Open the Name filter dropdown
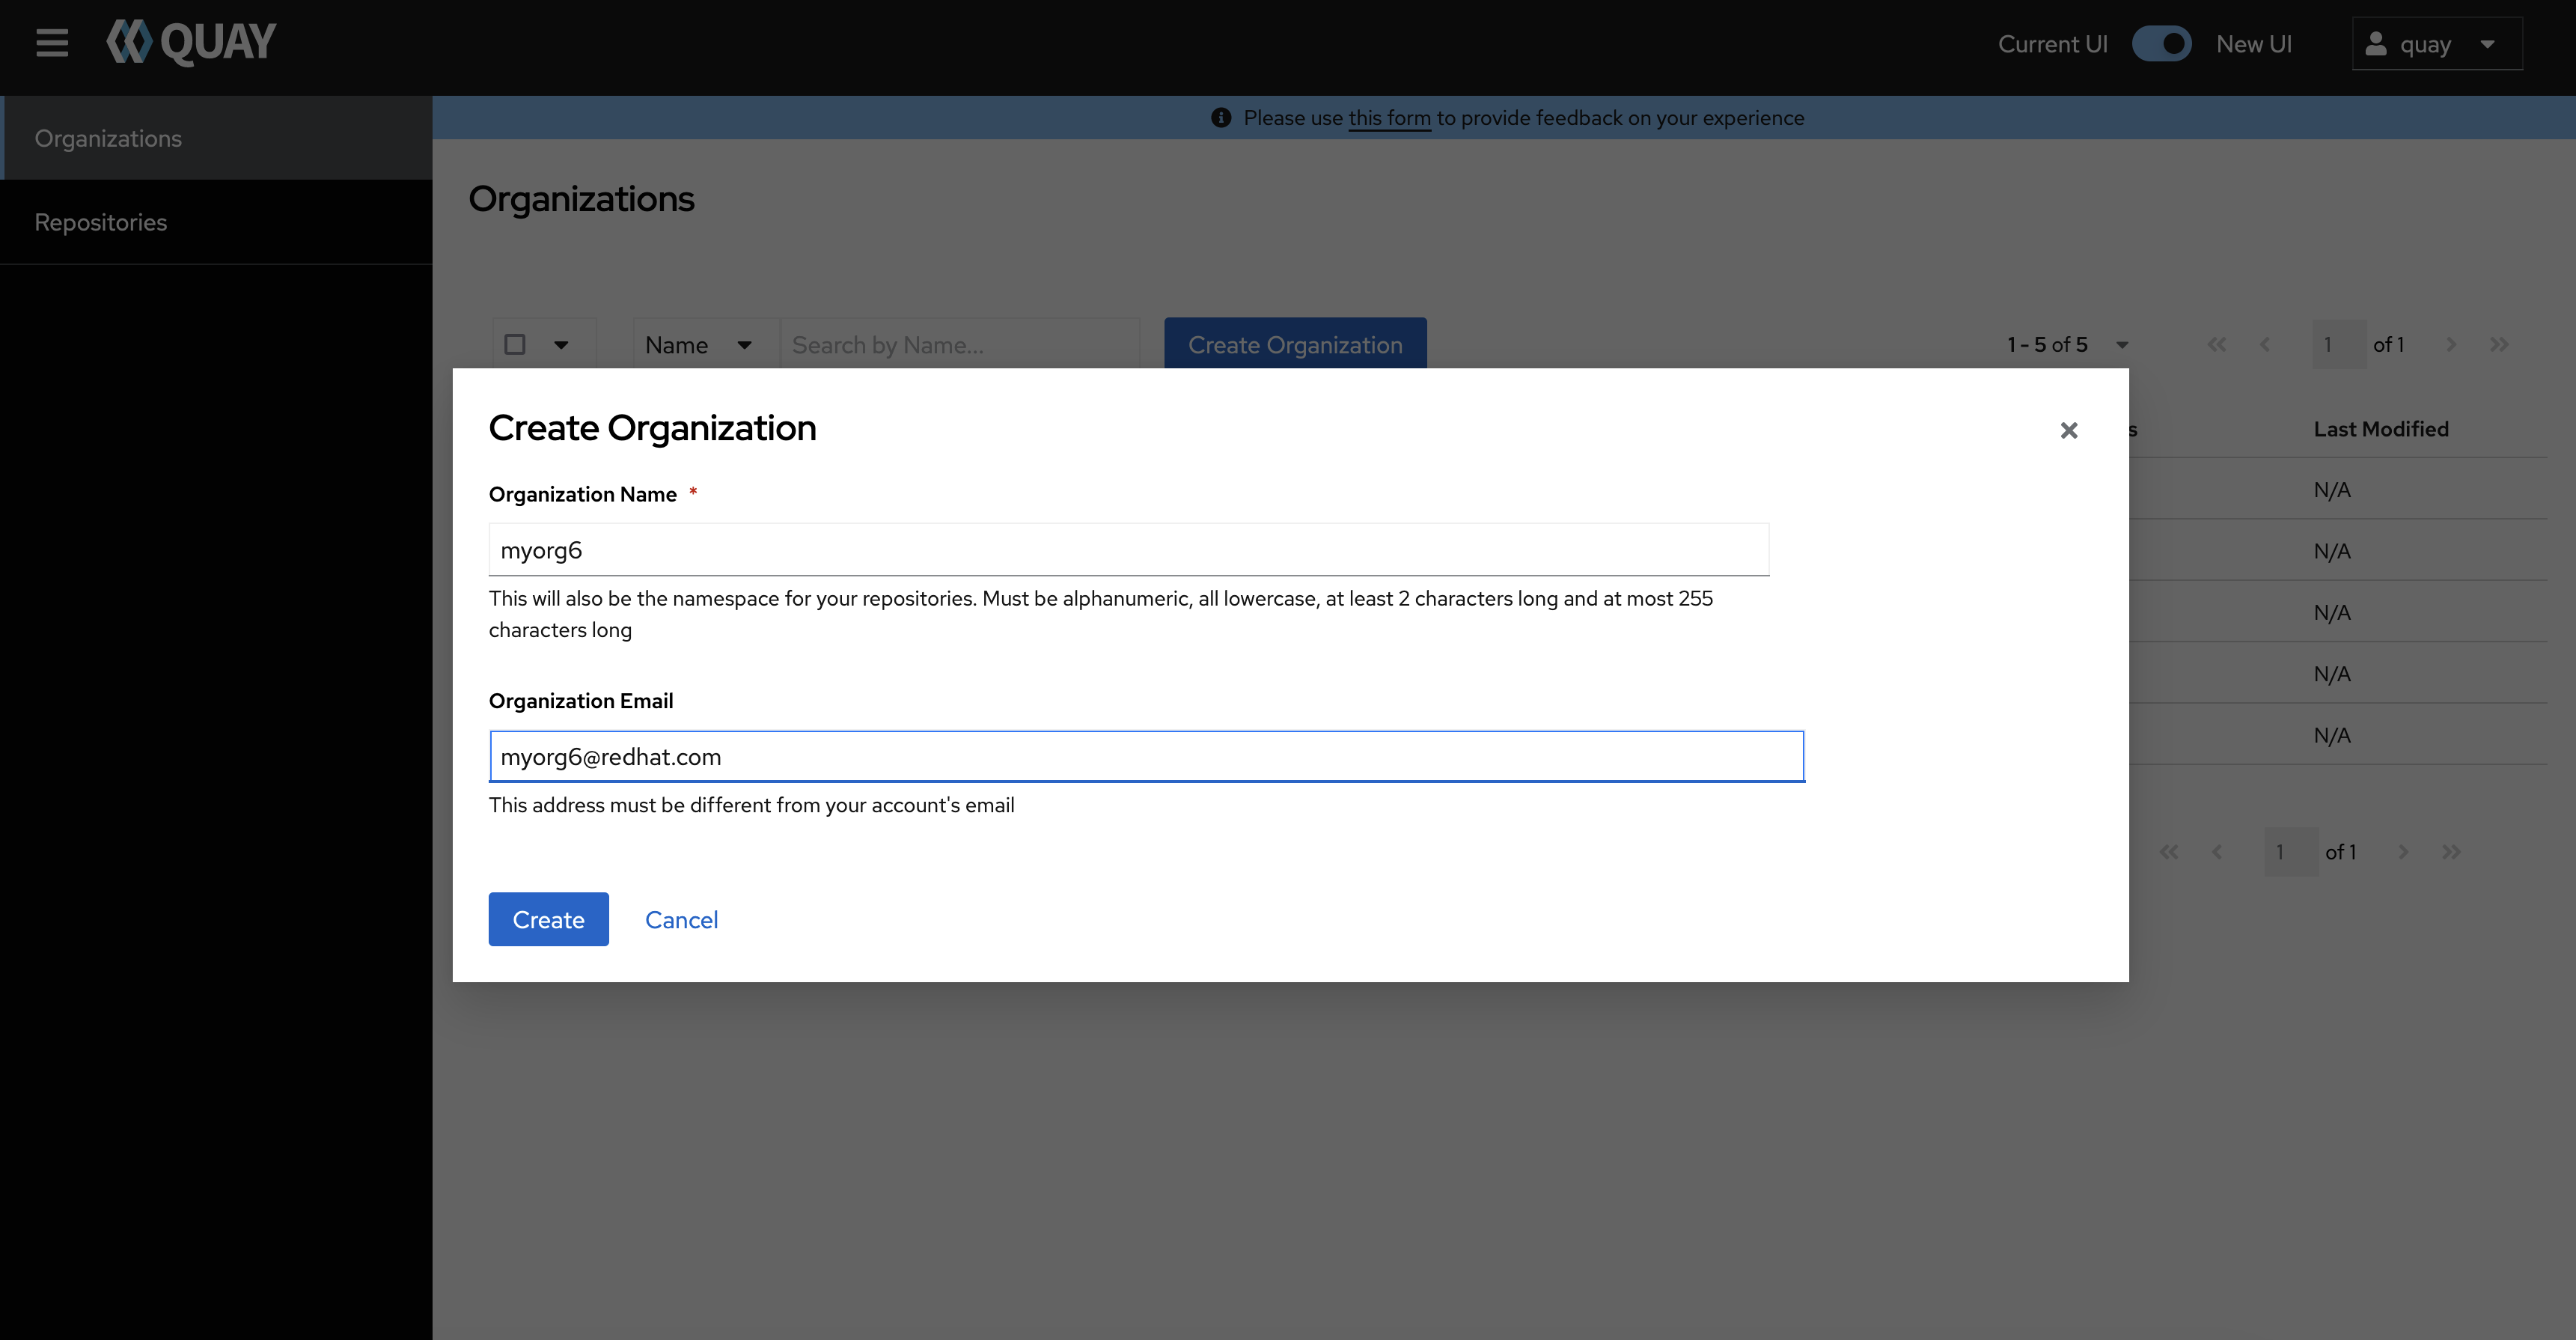This screenshot has width=2576, height=1340. tap(698, 345)
